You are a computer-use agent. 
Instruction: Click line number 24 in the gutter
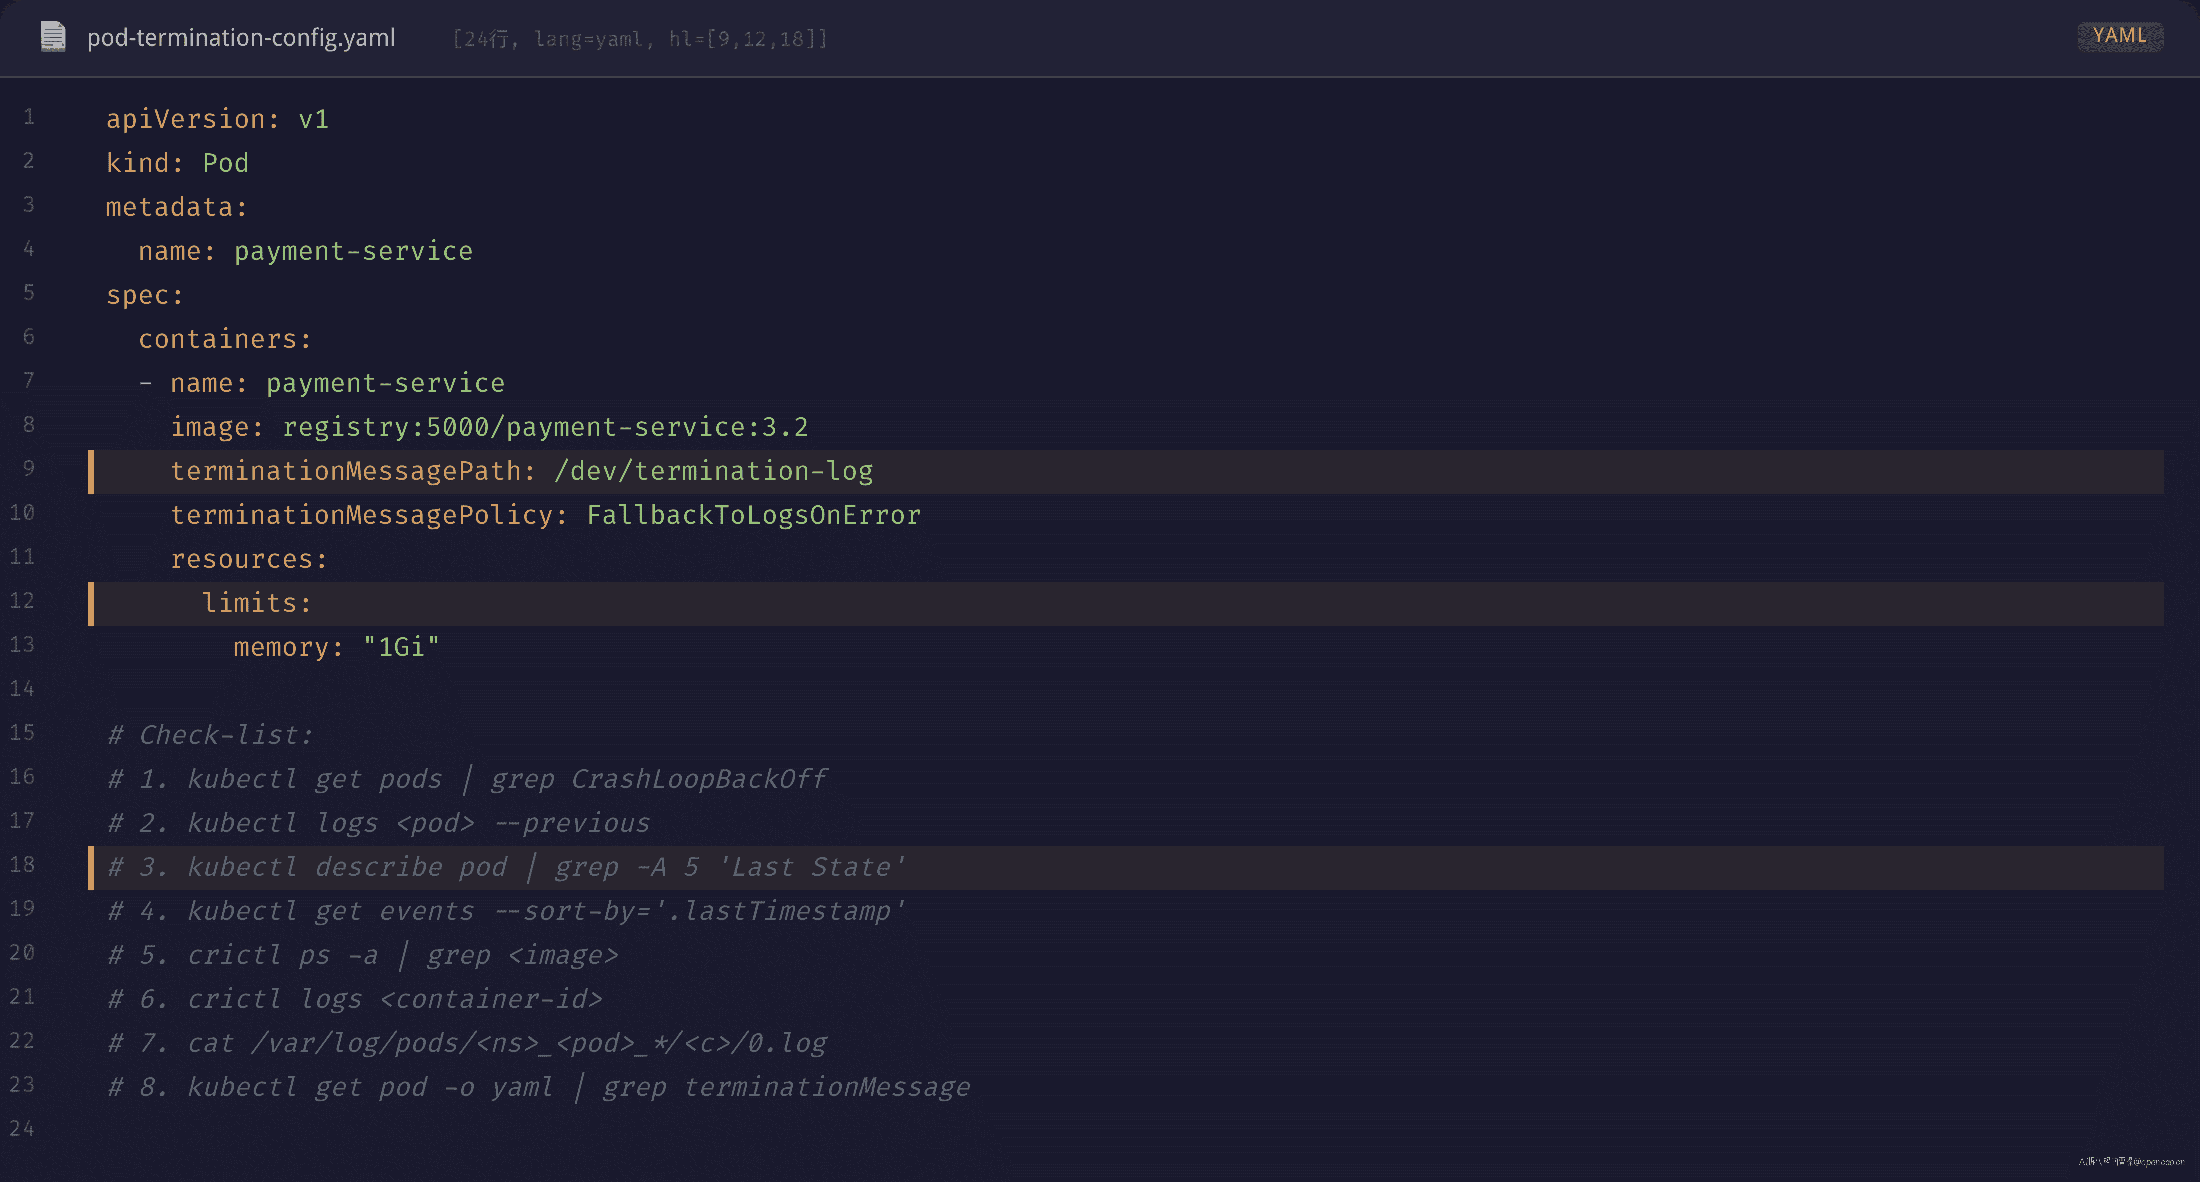tap(22, 1129)
